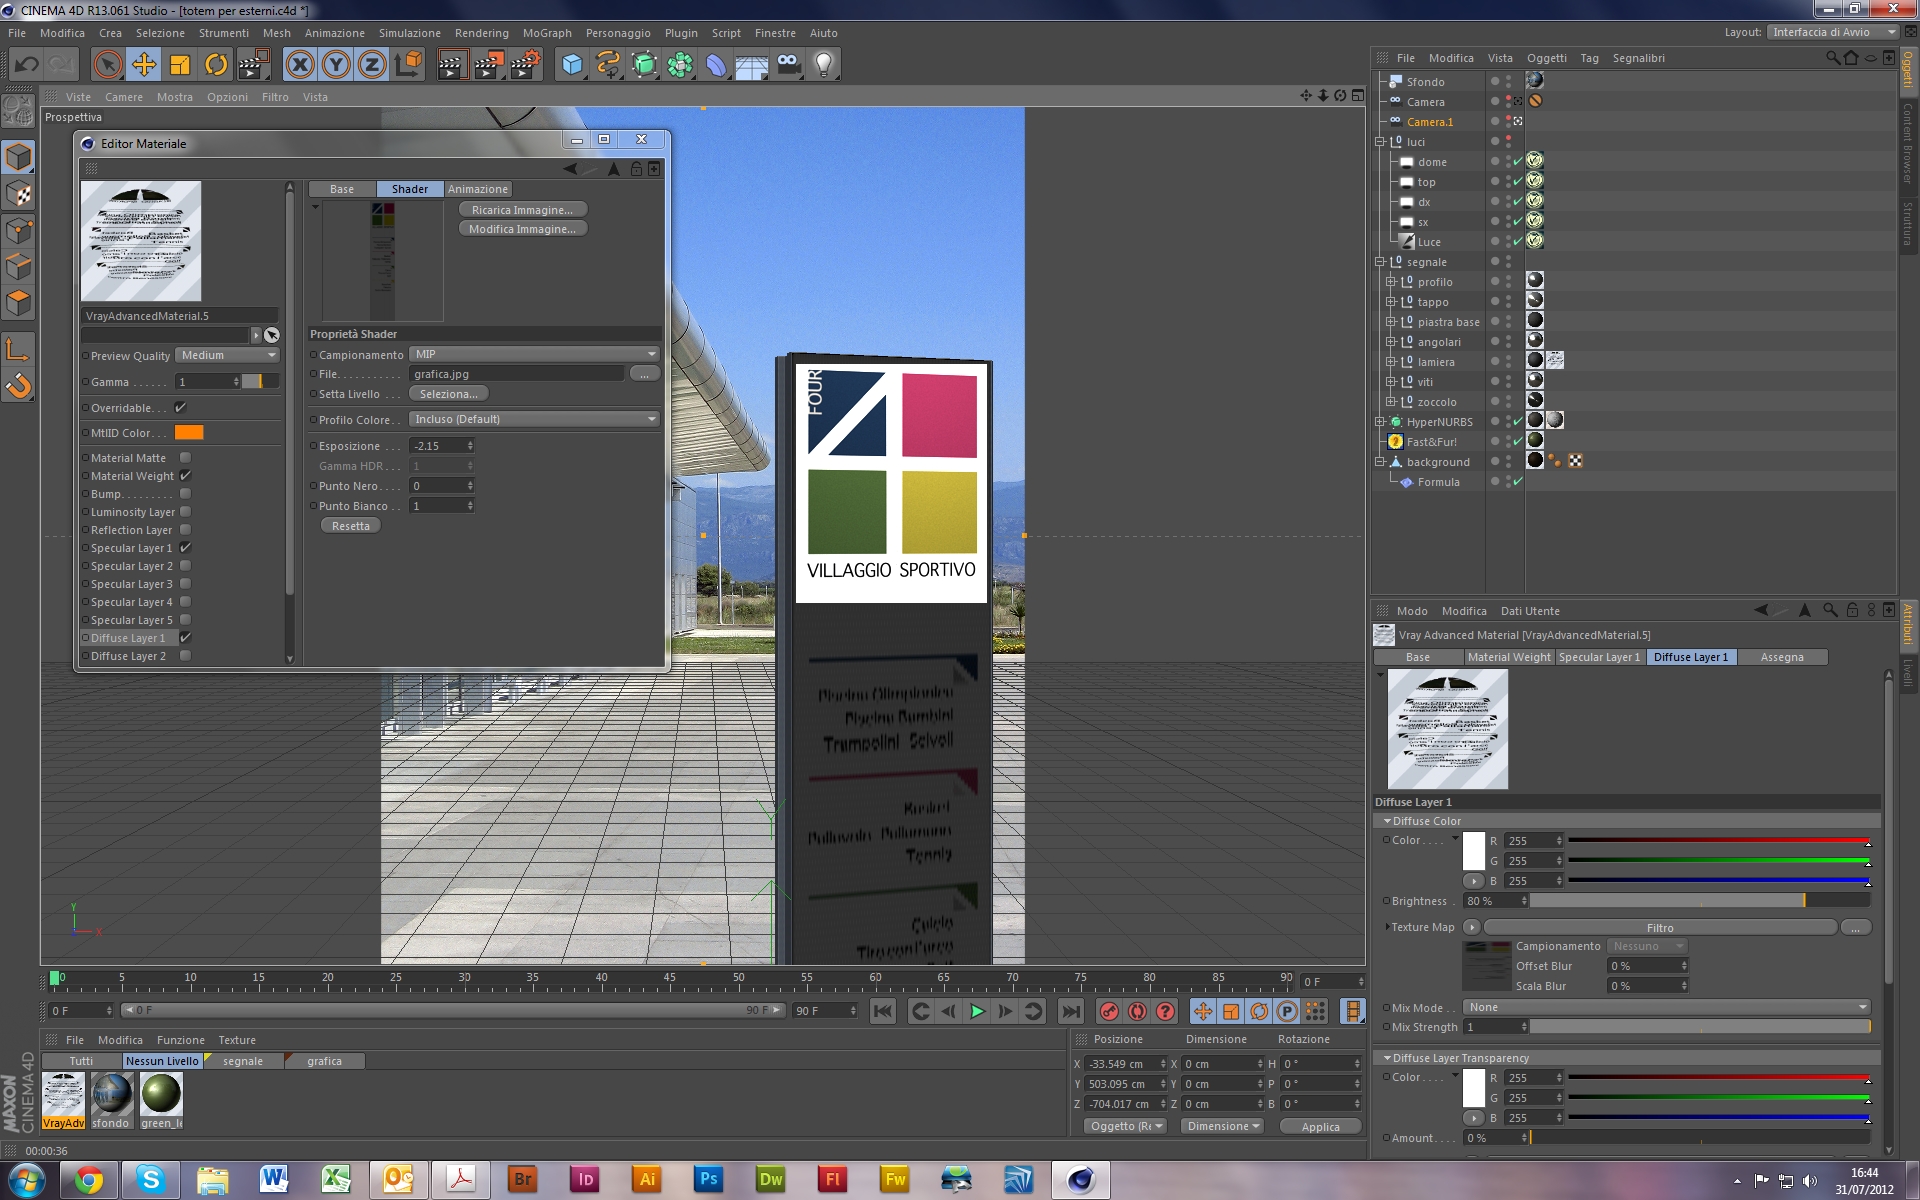Switch to the Animazione tab
The image size is (1920, 1200).
click(477, 189)
